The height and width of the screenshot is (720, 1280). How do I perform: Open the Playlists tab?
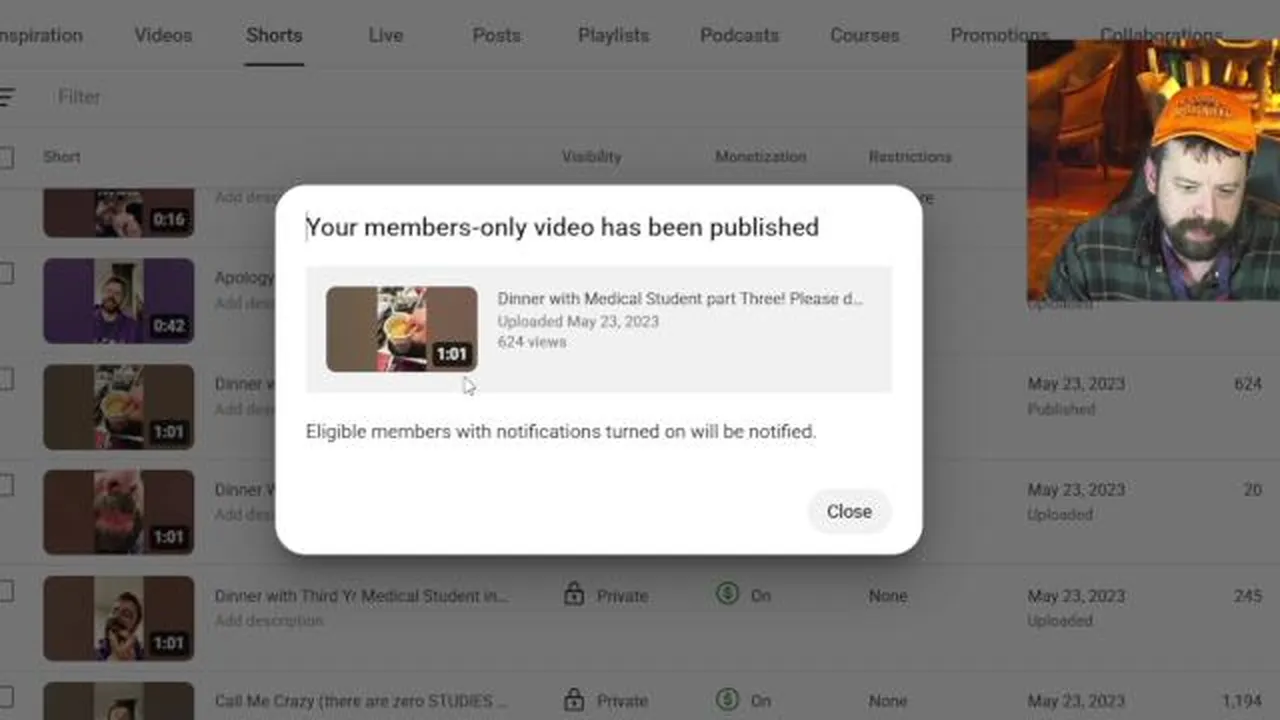click(613, 35)
